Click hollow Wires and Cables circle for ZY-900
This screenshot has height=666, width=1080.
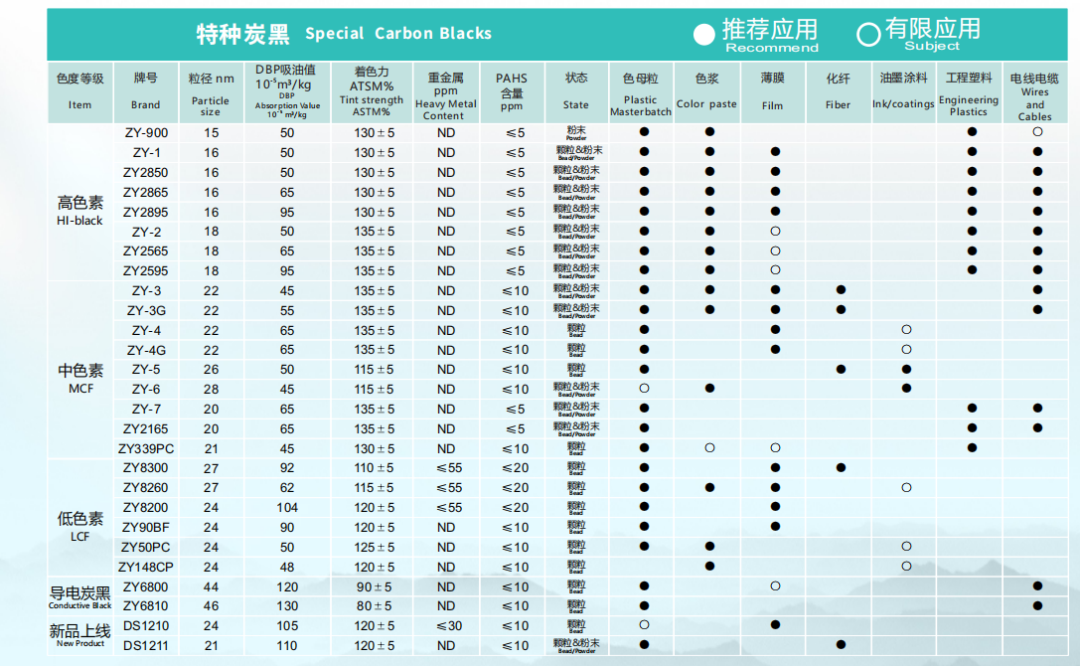click(1037, 132)
